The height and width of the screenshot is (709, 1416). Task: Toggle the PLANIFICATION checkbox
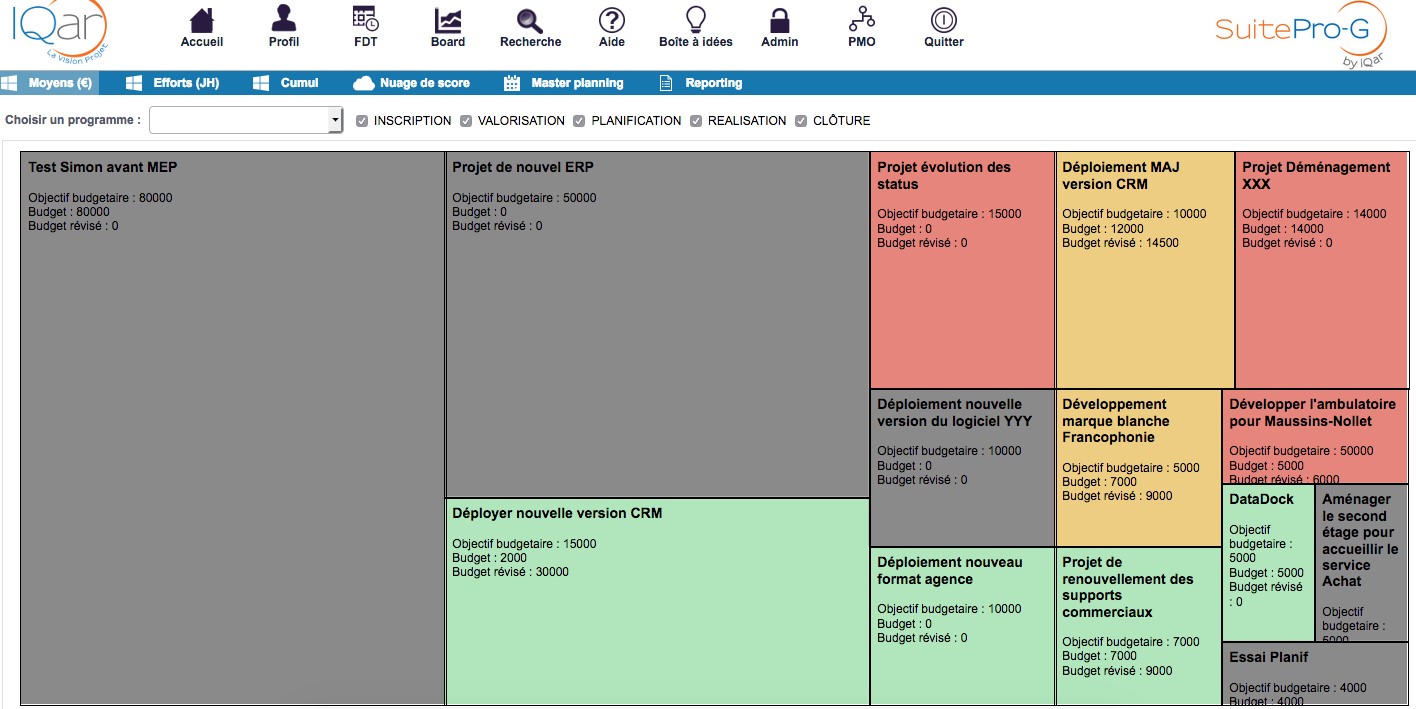[579, 121]
